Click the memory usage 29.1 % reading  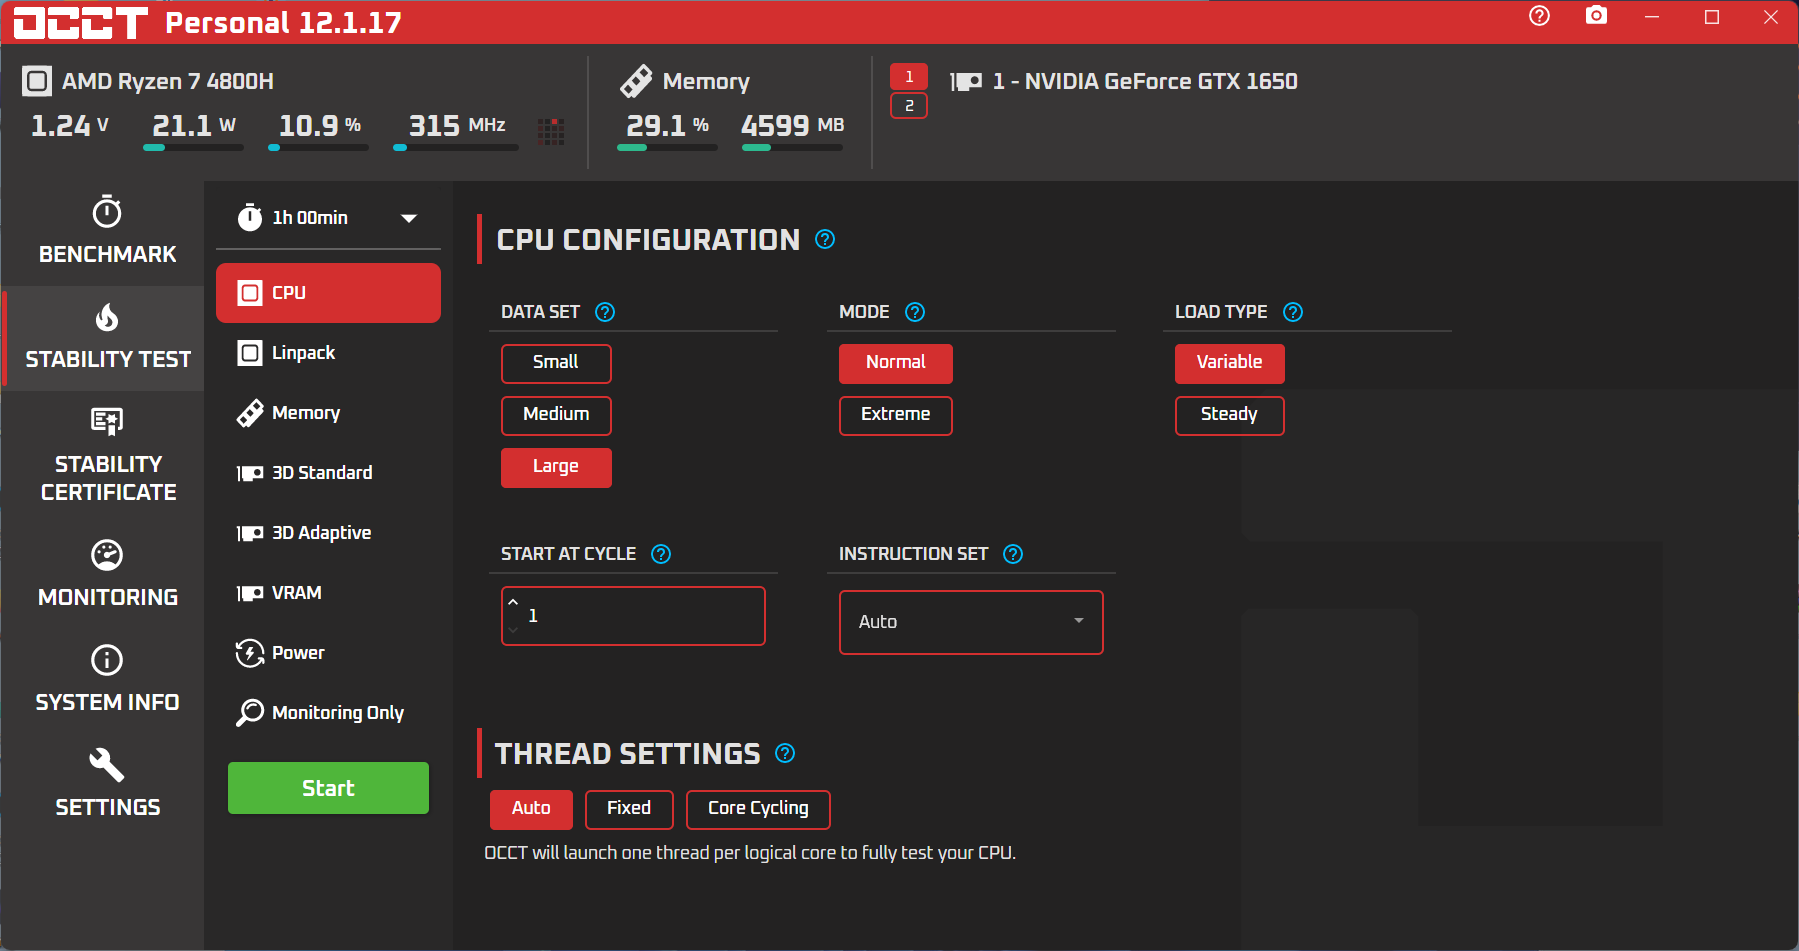(x=668, y=126)
